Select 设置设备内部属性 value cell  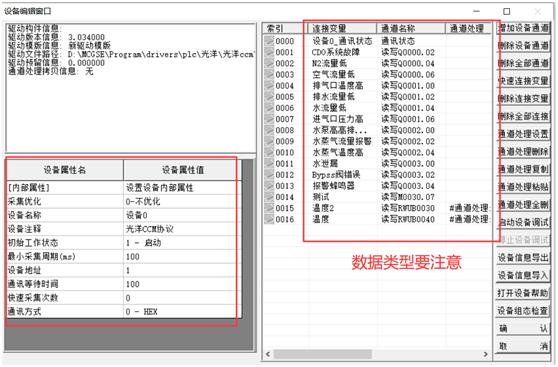182,188
